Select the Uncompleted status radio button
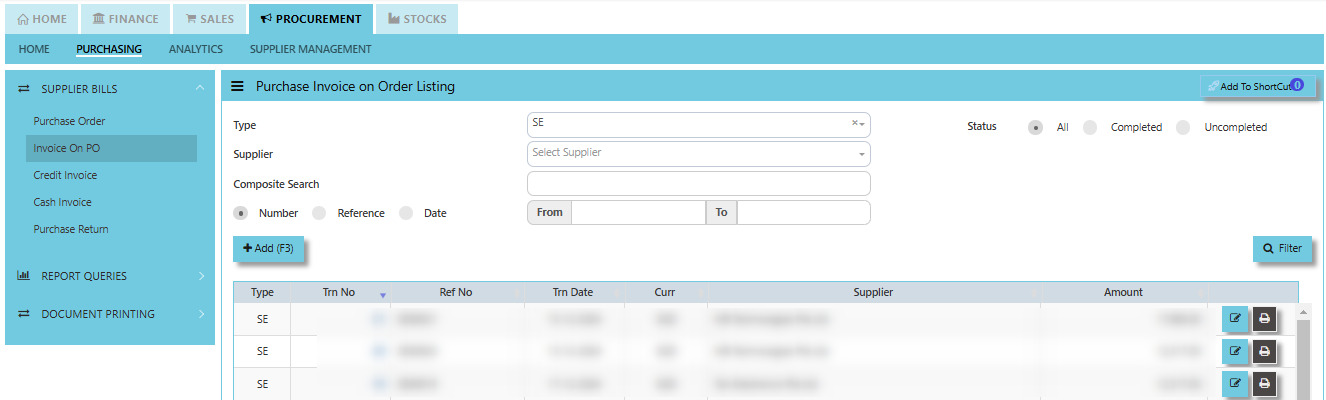Viewport: 1326px width, 400px height. click(1183, 127)
